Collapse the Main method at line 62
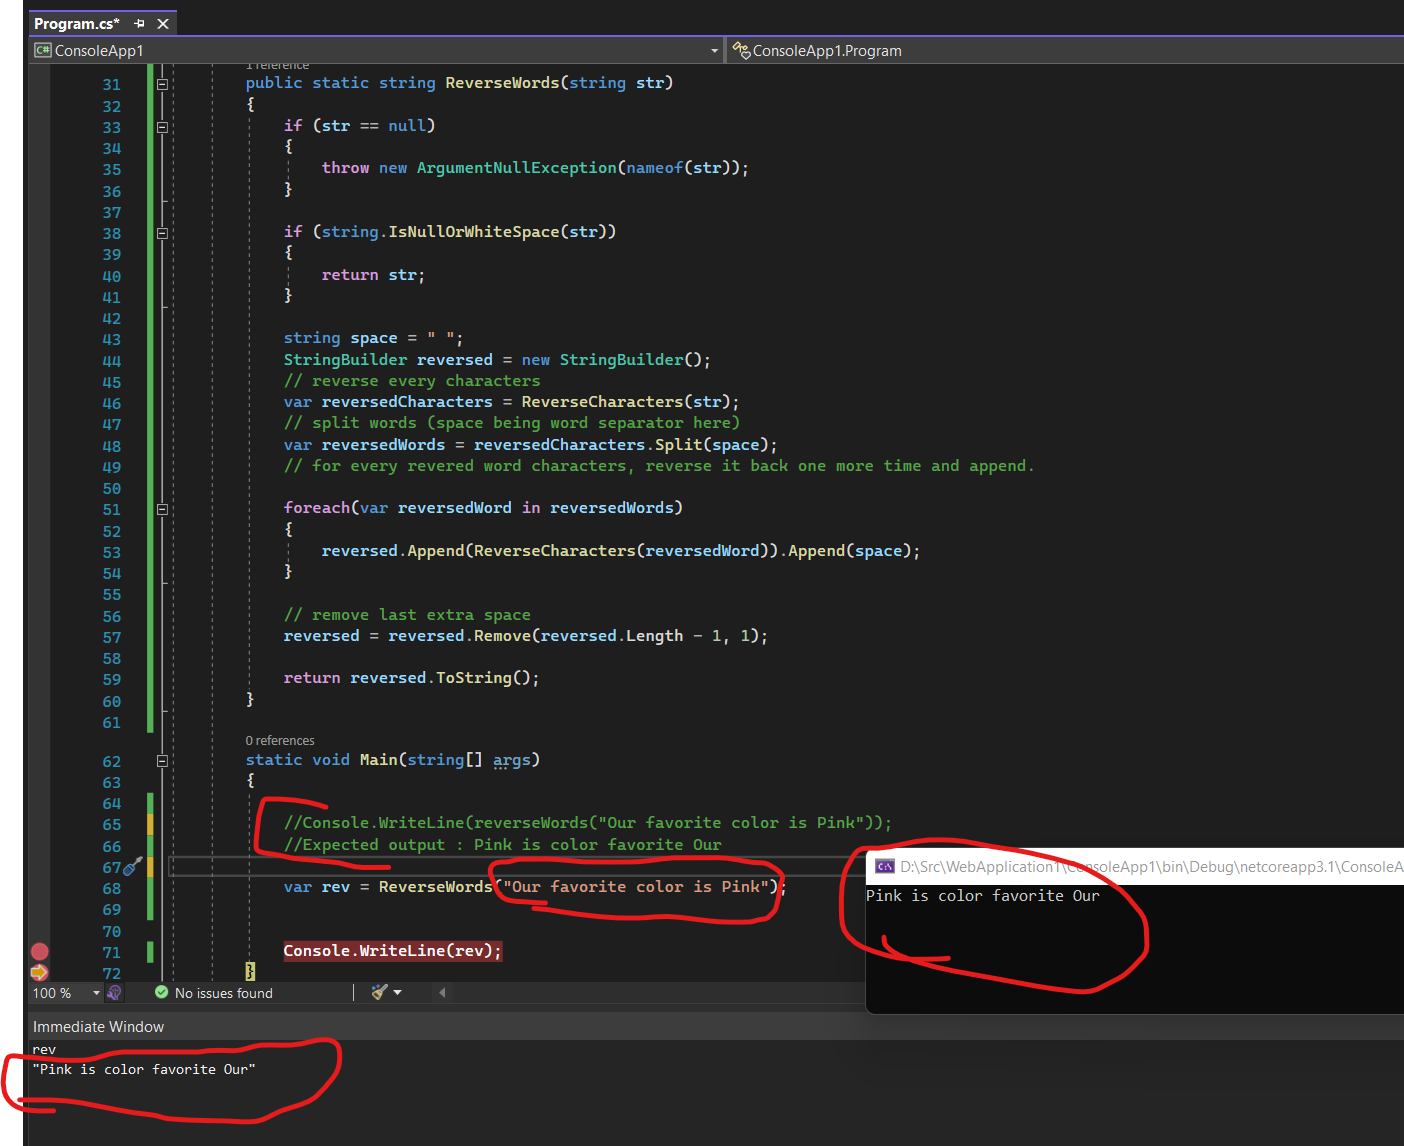Image resolution: width=1404 pixels, height=1146 pixels. (x=162, y=761)
